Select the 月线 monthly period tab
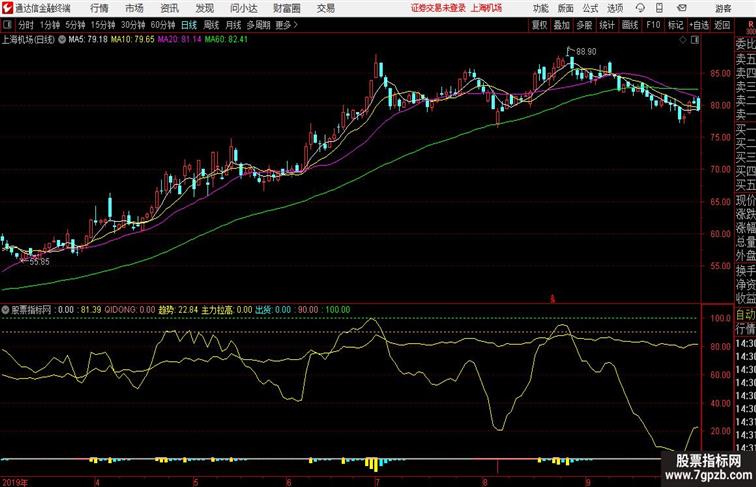Screen dimensions: 756x487 tap(233, 25)
